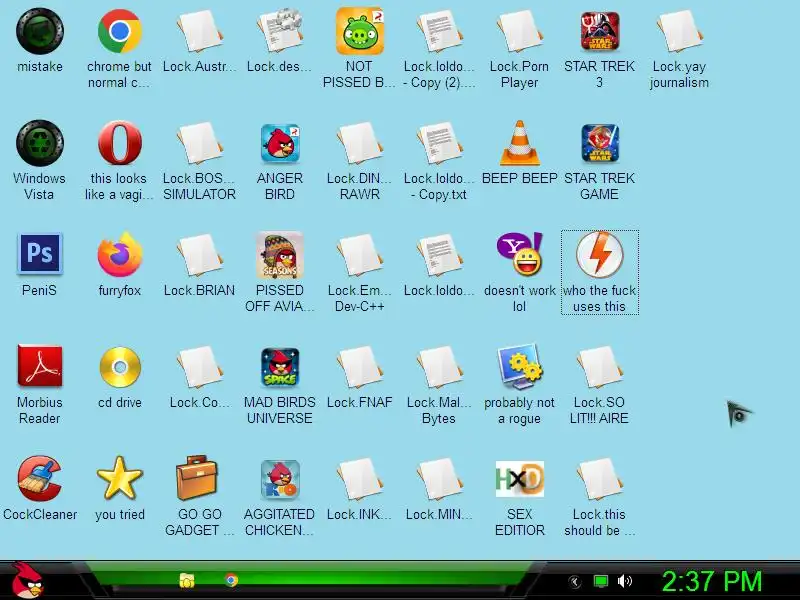Select the Lock.MIN... file icon
The image size is (800, 600).
tap(439, 480)
